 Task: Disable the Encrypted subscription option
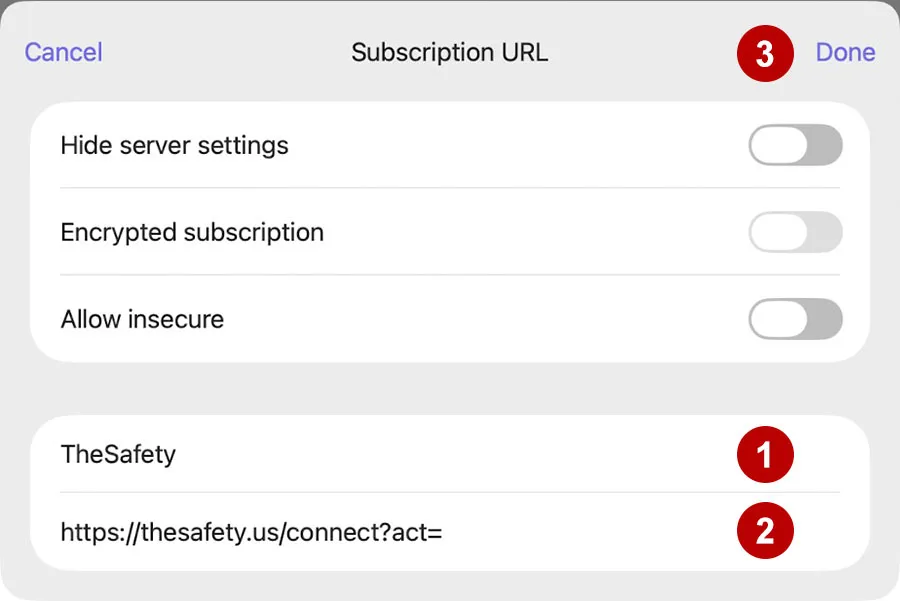click(x=795, y=232)
